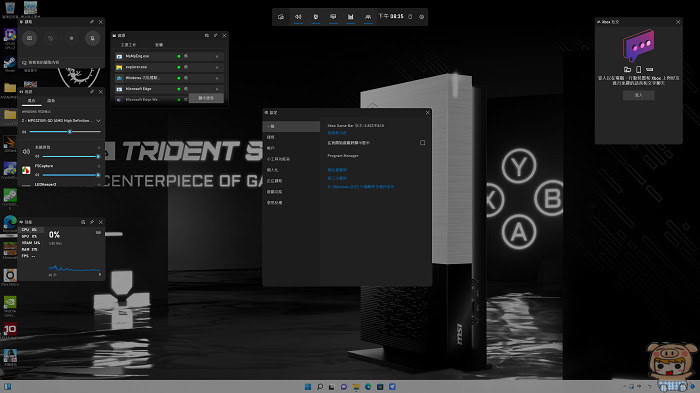The height and width of the screenshot is (393, 700).
Task: Take a screenshot with the camera button
Action: [x=29, y=38]
